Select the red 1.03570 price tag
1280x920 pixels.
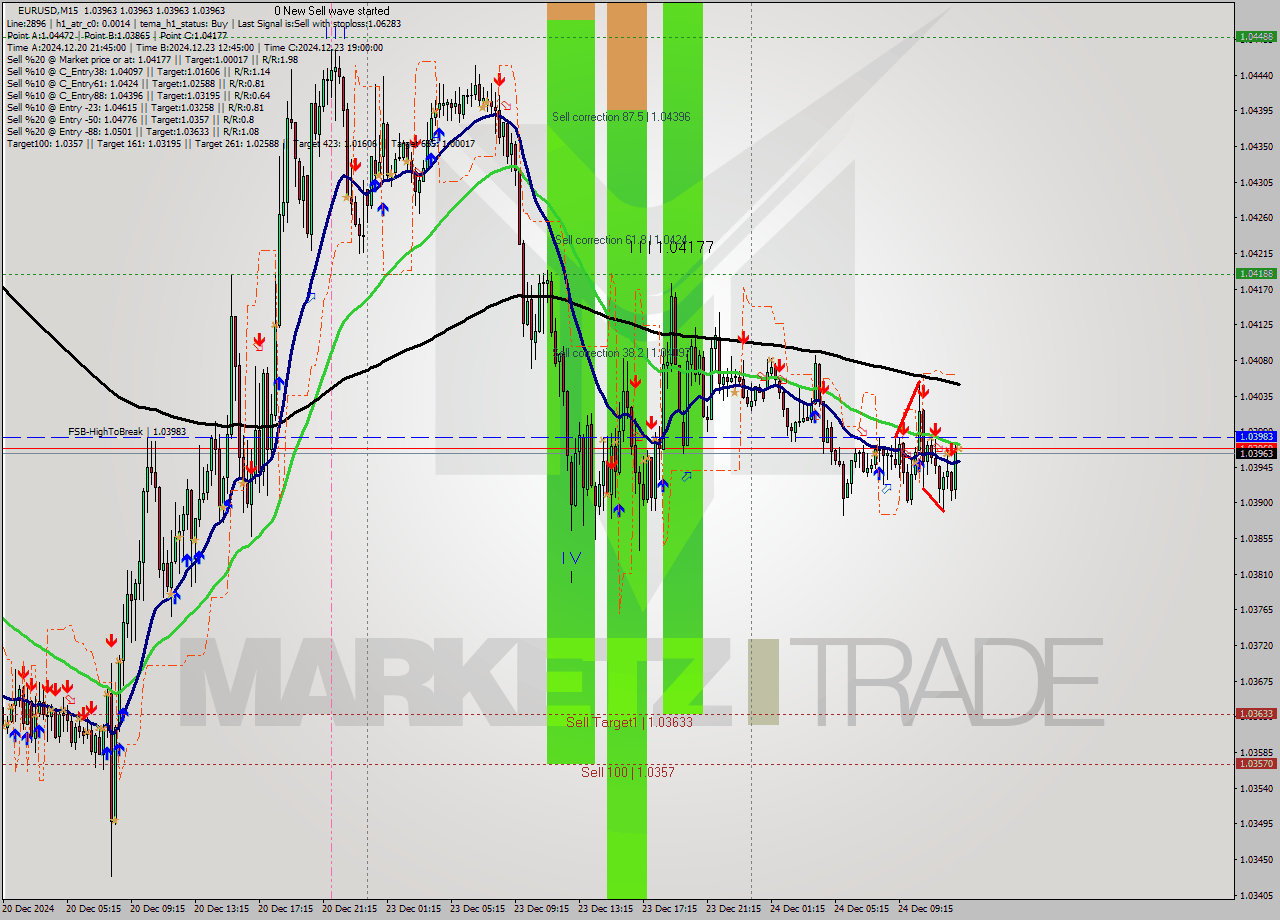click(1256, 763)
